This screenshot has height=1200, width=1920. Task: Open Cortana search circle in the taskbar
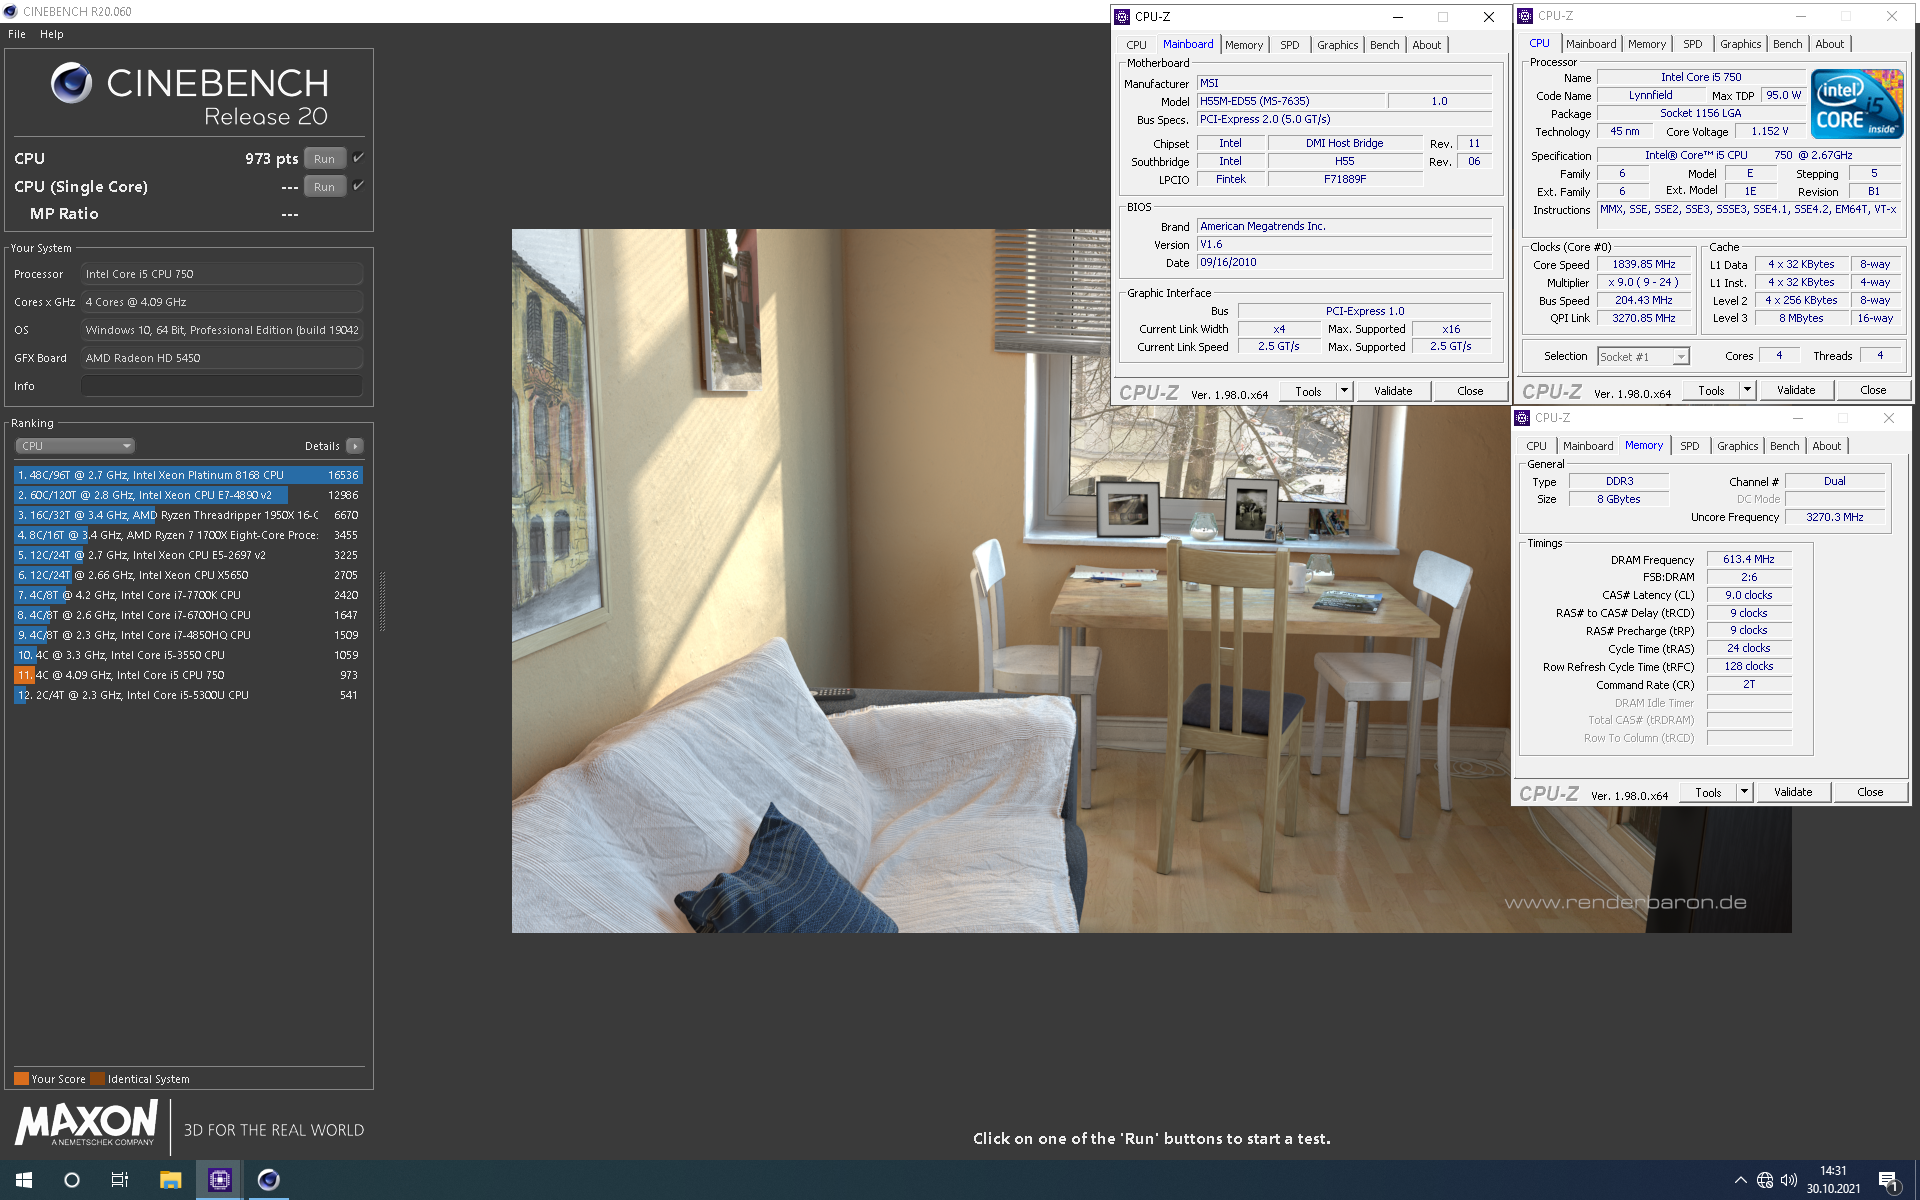click(72, 1180)
